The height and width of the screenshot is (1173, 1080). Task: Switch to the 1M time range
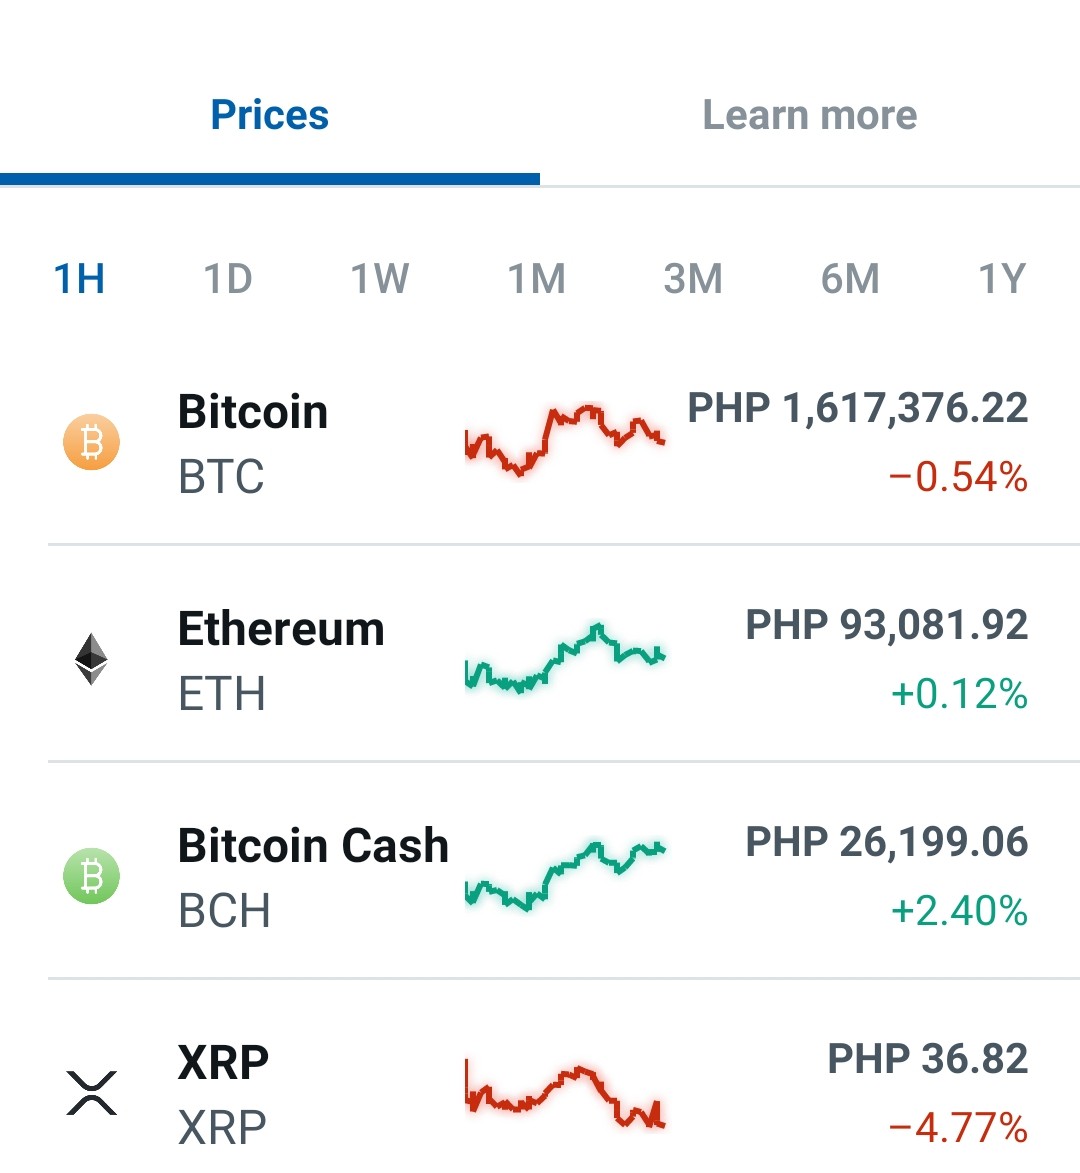click(x=536, y=279)
